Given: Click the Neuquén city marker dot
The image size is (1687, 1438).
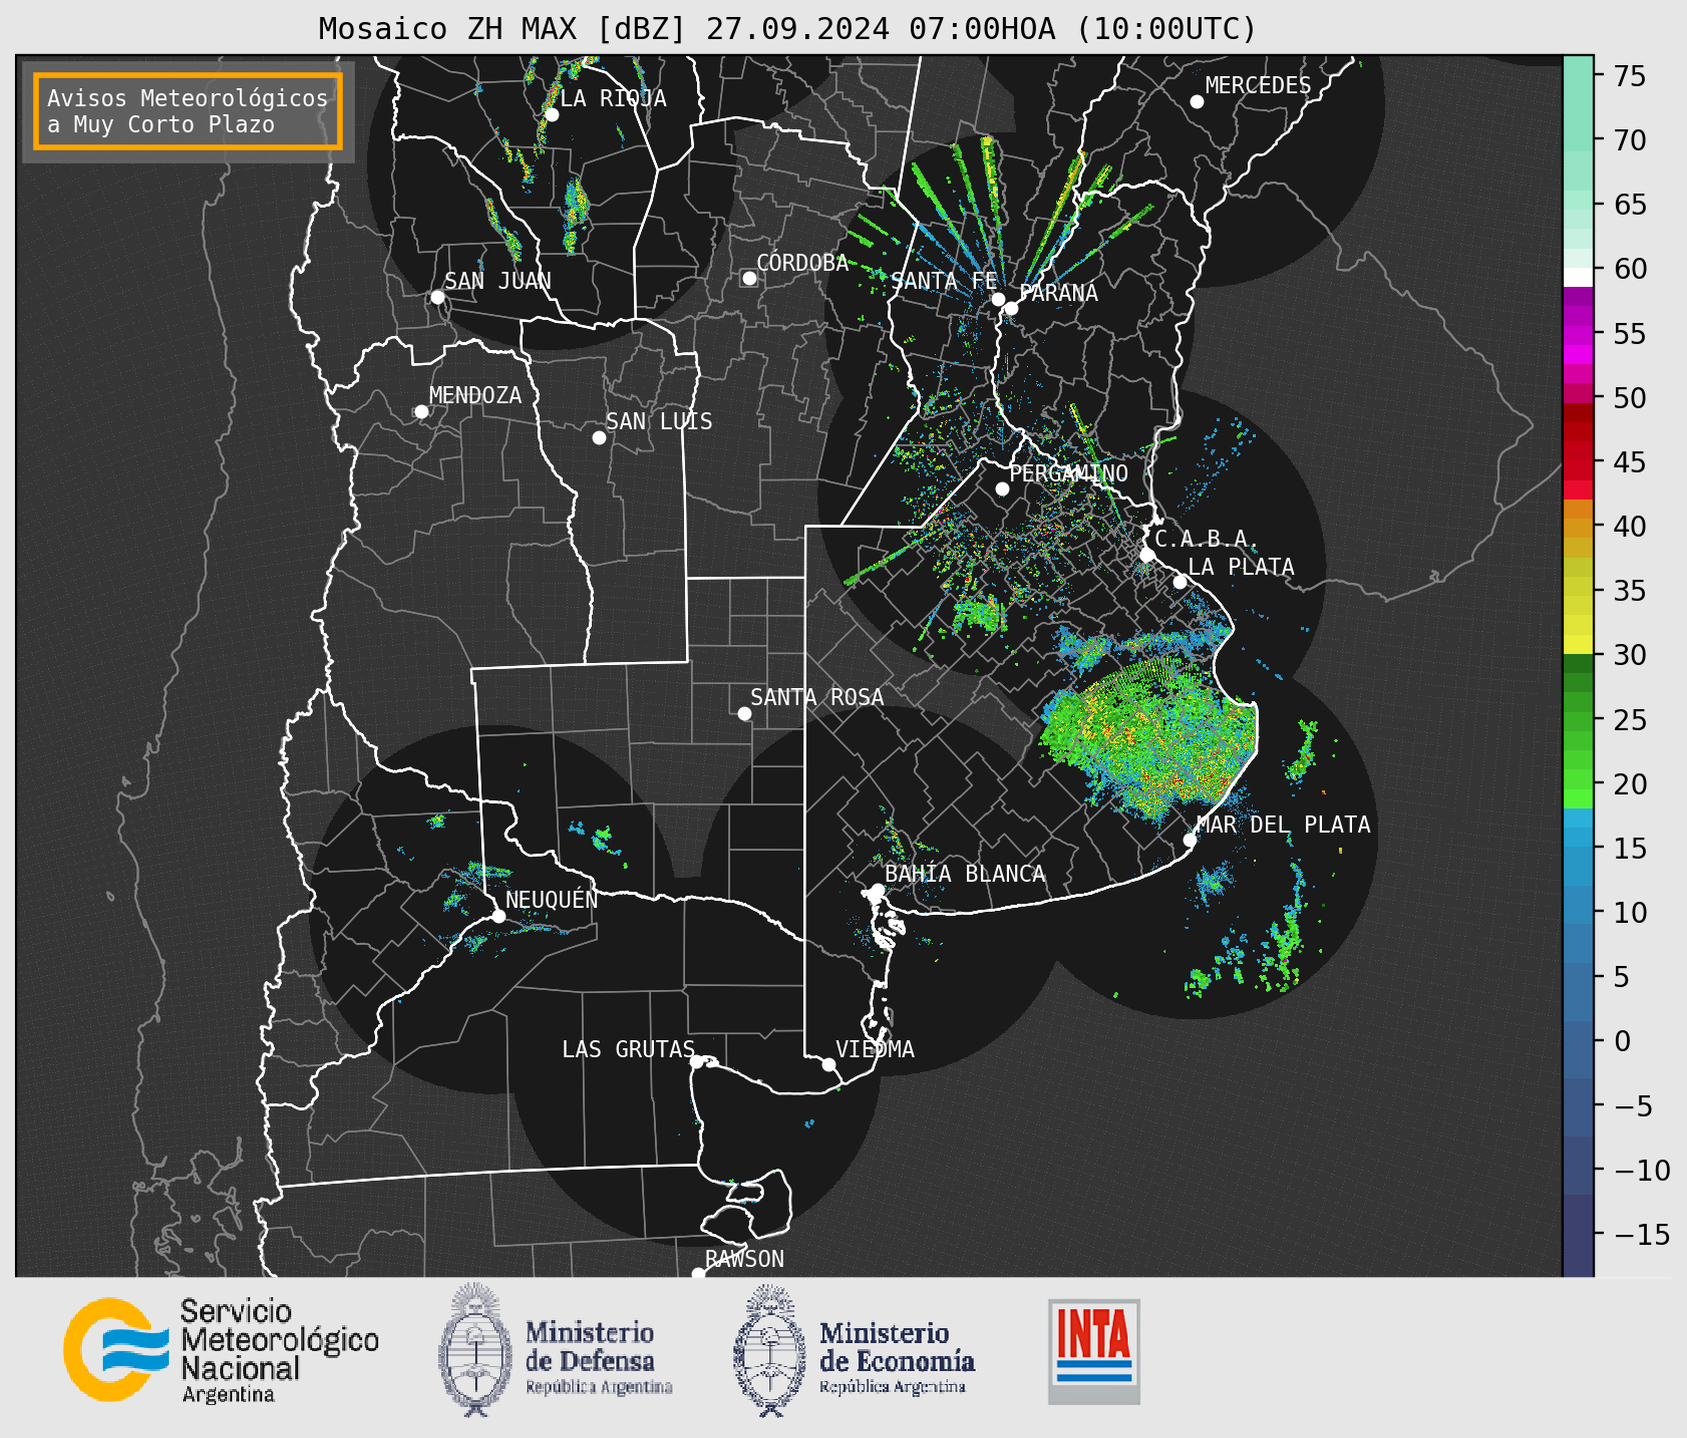Looking at the screenshot, I should (498, 916).
